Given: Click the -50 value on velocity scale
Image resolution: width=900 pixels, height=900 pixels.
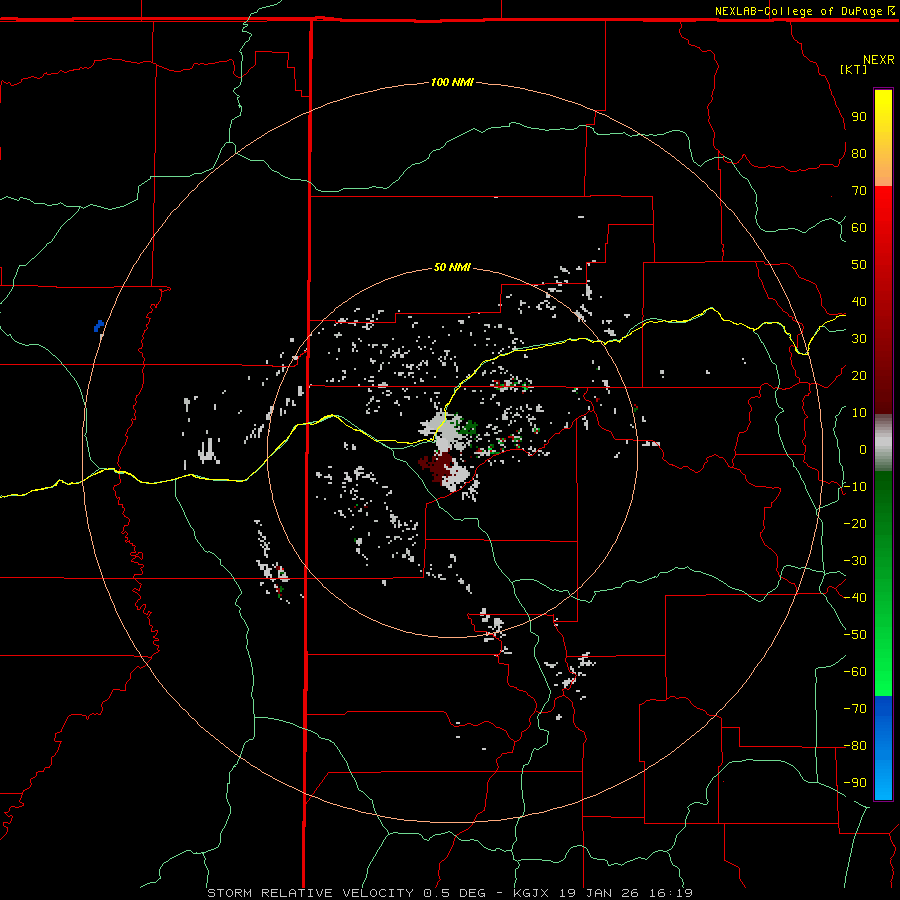Looking at the screenshot, I should click(x=855, y=635).
